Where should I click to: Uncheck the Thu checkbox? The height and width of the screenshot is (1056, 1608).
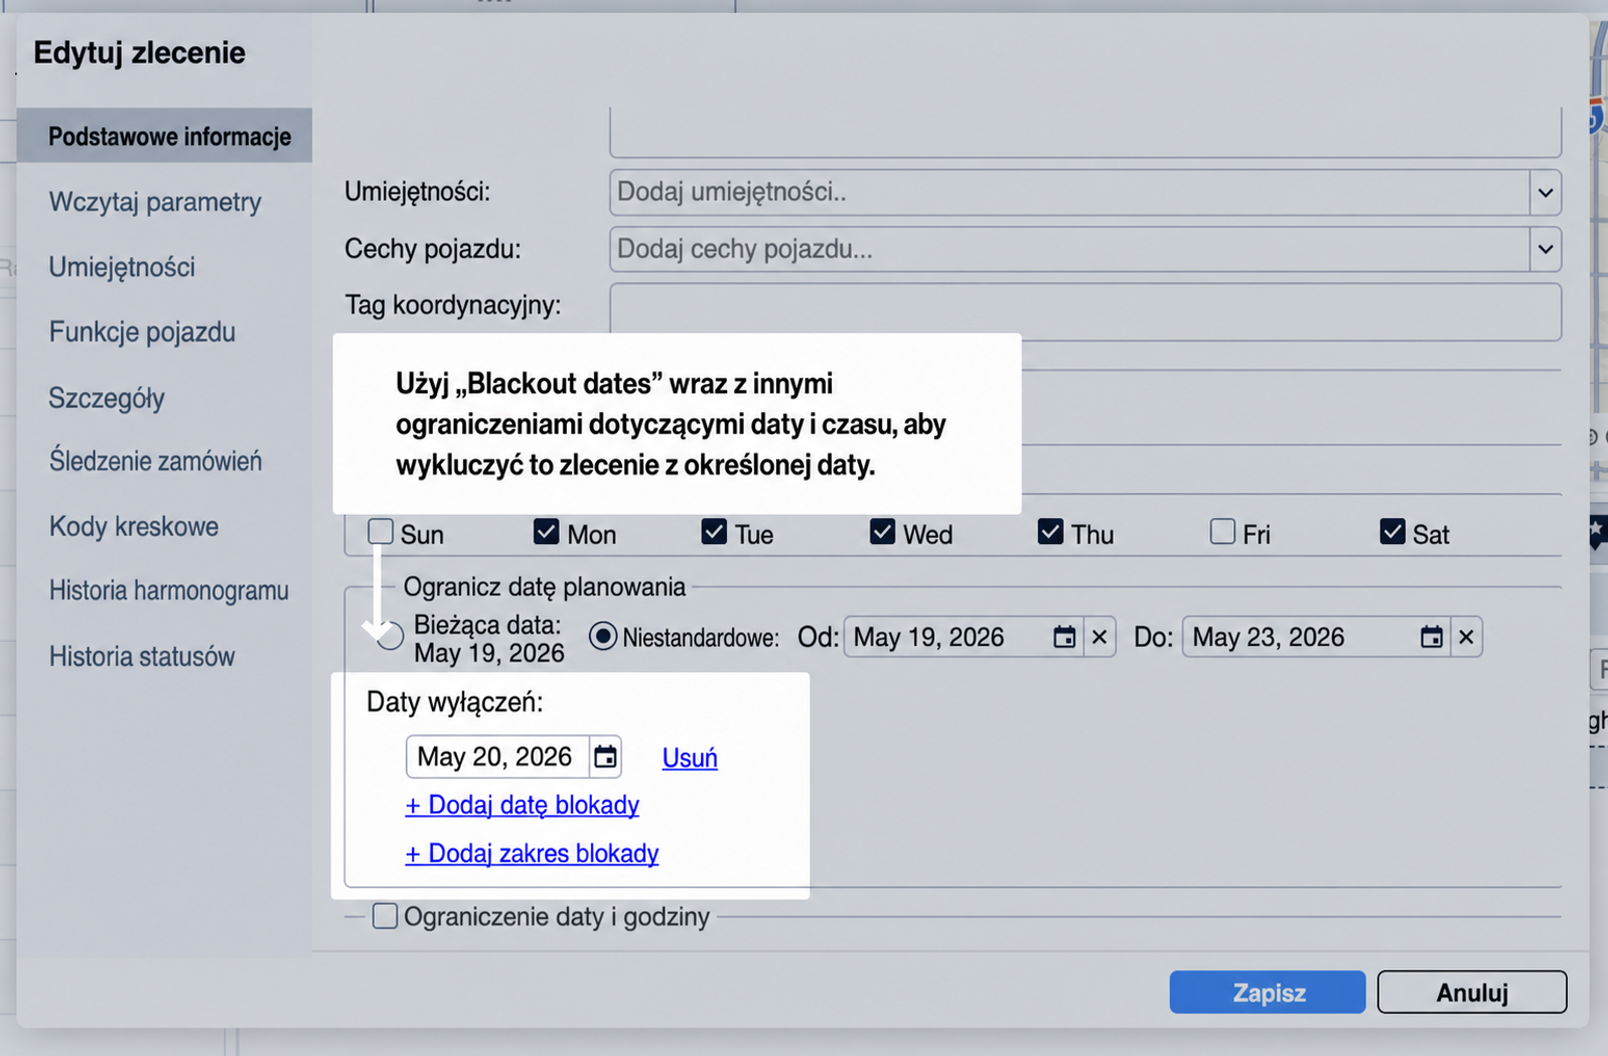[x=1050, y=531]
